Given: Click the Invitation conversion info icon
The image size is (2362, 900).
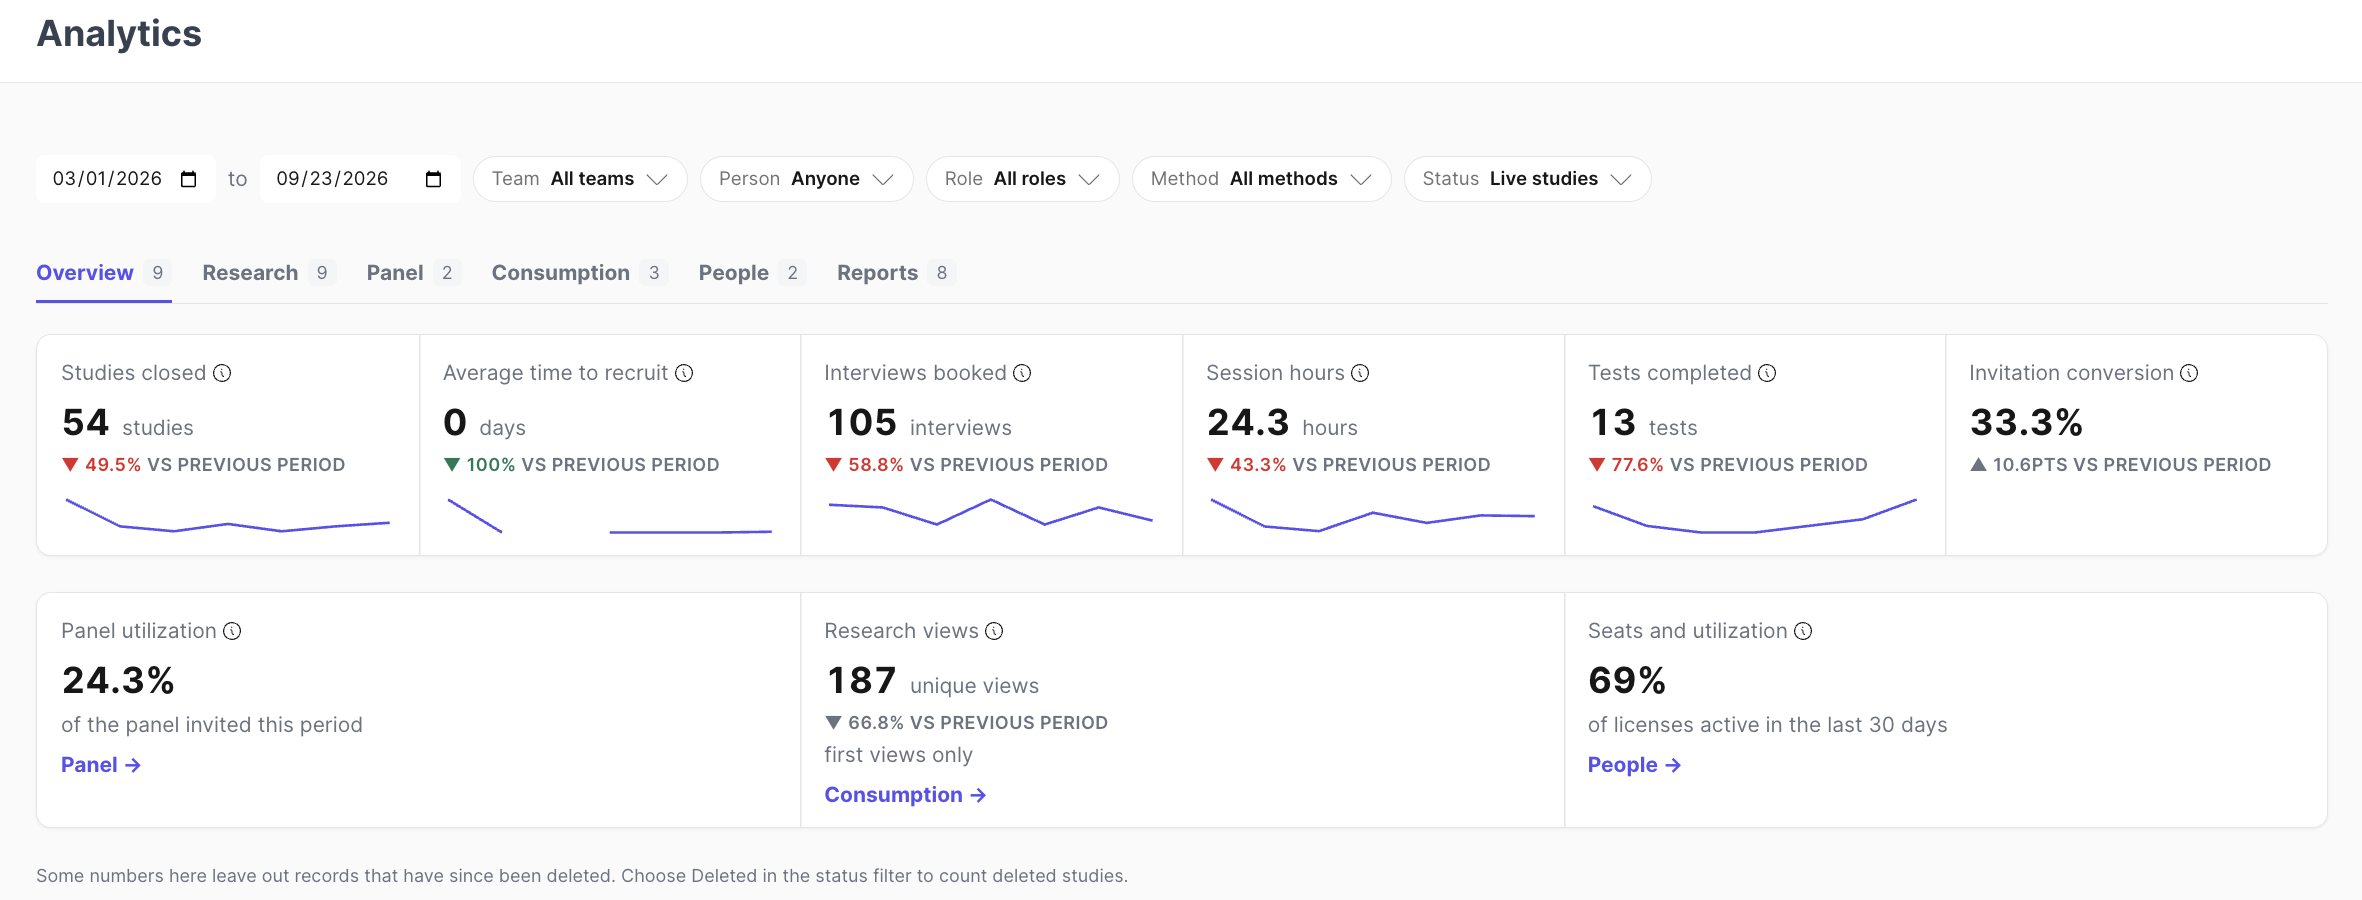Looking at the screenshot, I should [2189, 373].
